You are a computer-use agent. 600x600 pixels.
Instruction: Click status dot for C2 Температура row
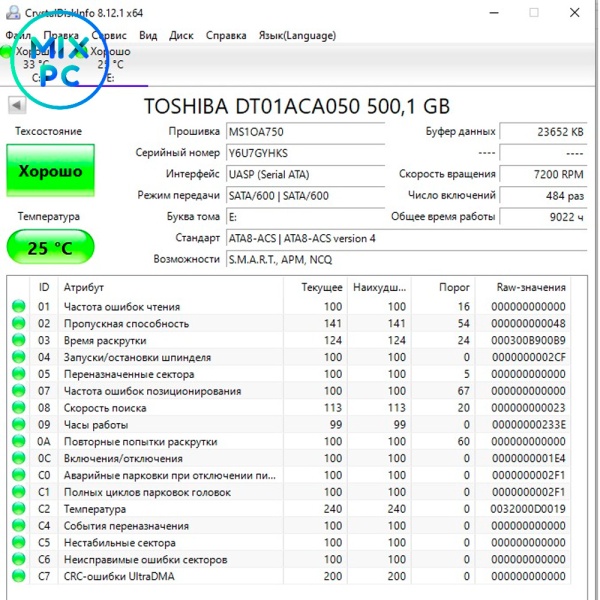pyautogui.click(x=18, y=508)
